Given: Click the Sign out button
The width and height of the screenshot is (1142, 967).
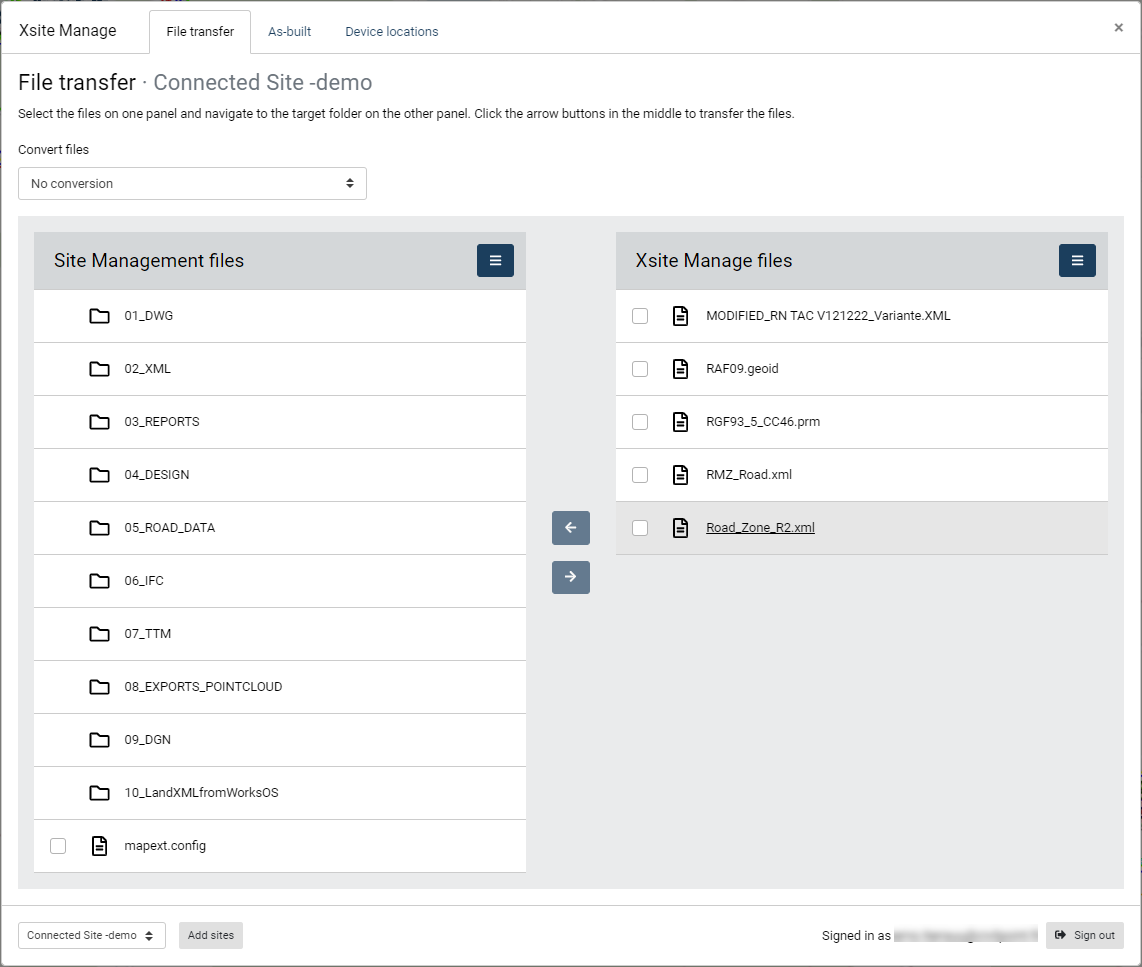Looking at the screenshot, I should [x=1084, y=935].
